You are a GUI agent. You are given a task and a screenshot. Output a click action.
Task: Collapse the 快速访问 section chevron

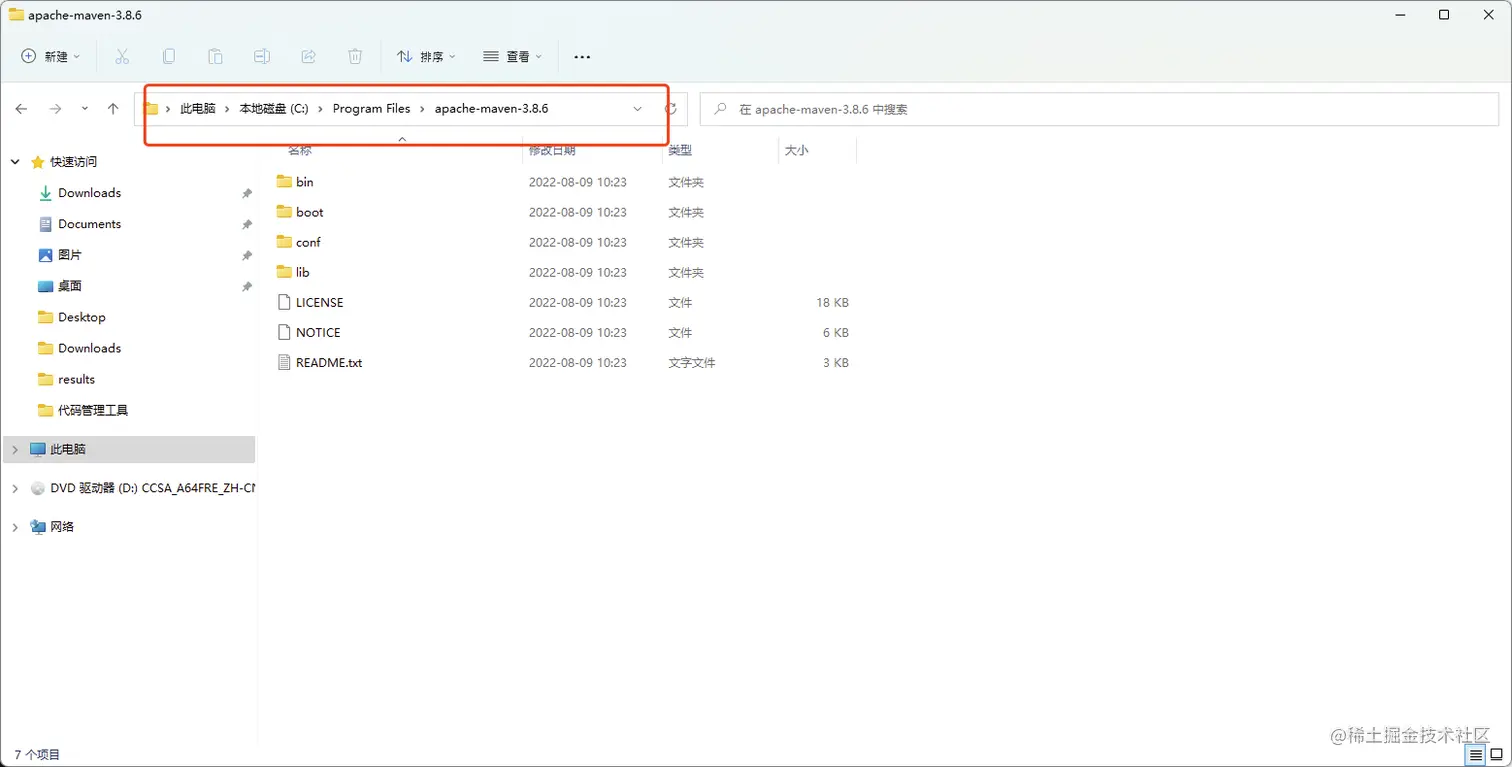click(x=15, y=161)
